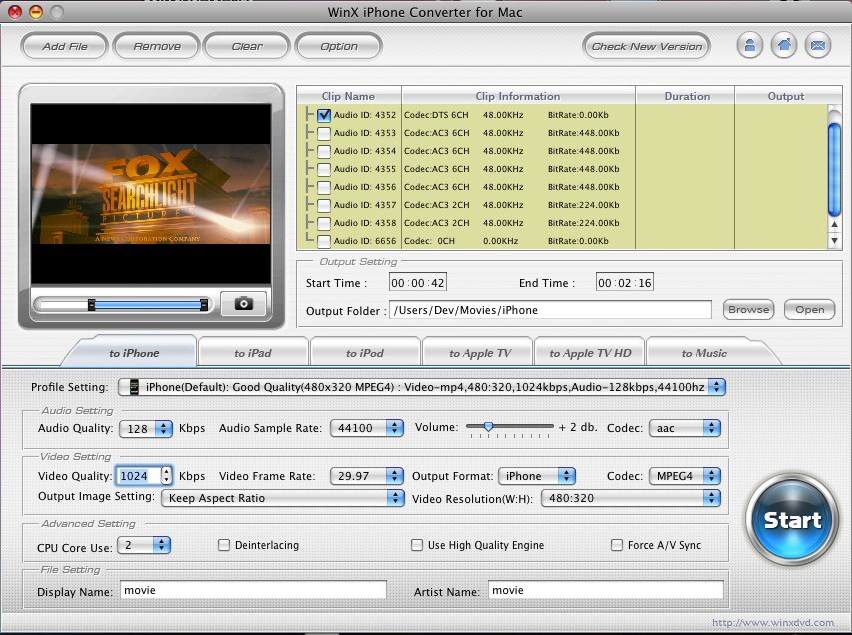Open the home page icon button
This screenshot has height=635, width=852.
(784, 46)
